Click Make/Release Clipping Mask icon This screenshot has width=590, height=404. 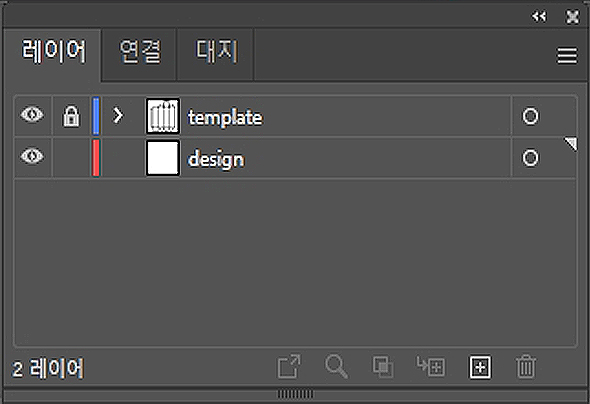tap(383, 367)
